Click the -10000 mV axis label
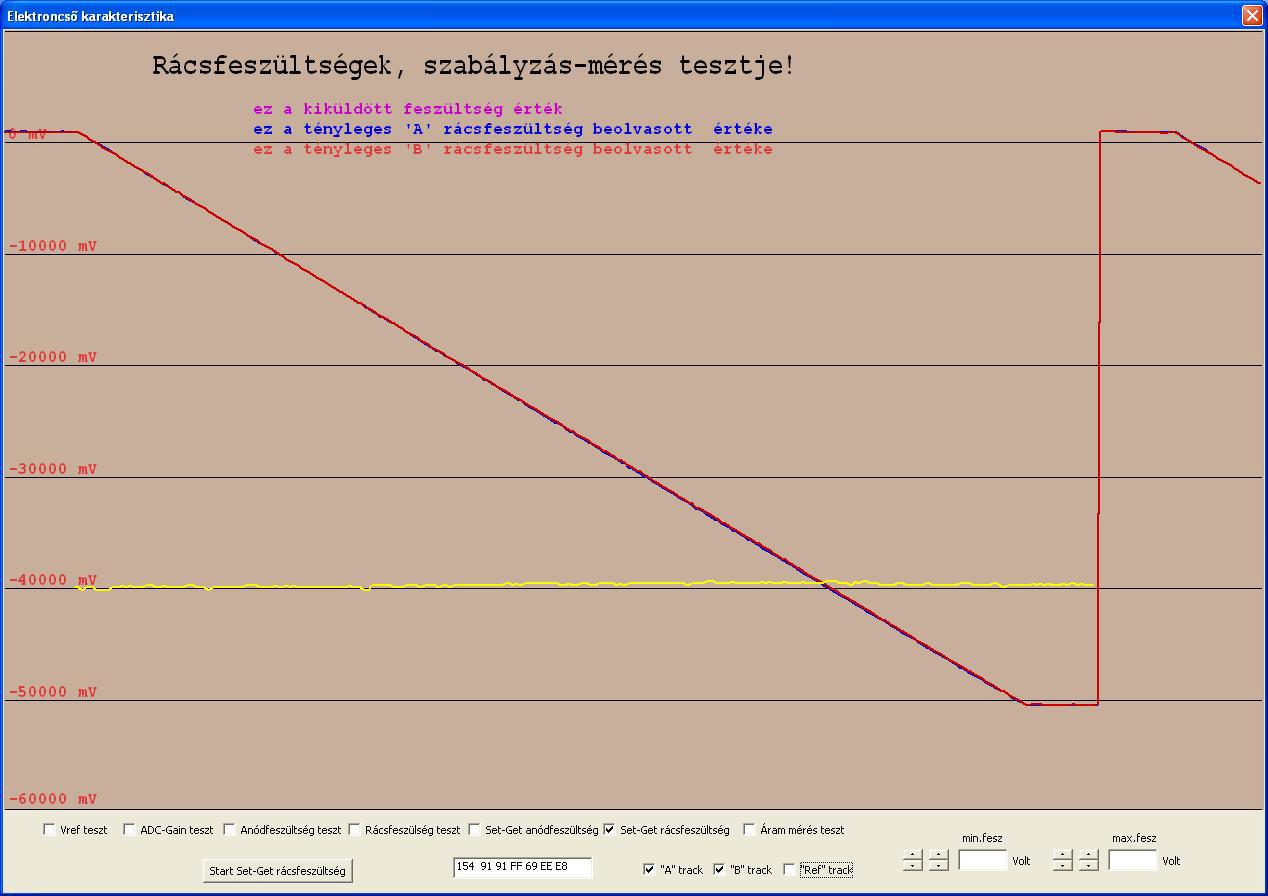Screen dimensions: 1268x896 tap(52, 246)
